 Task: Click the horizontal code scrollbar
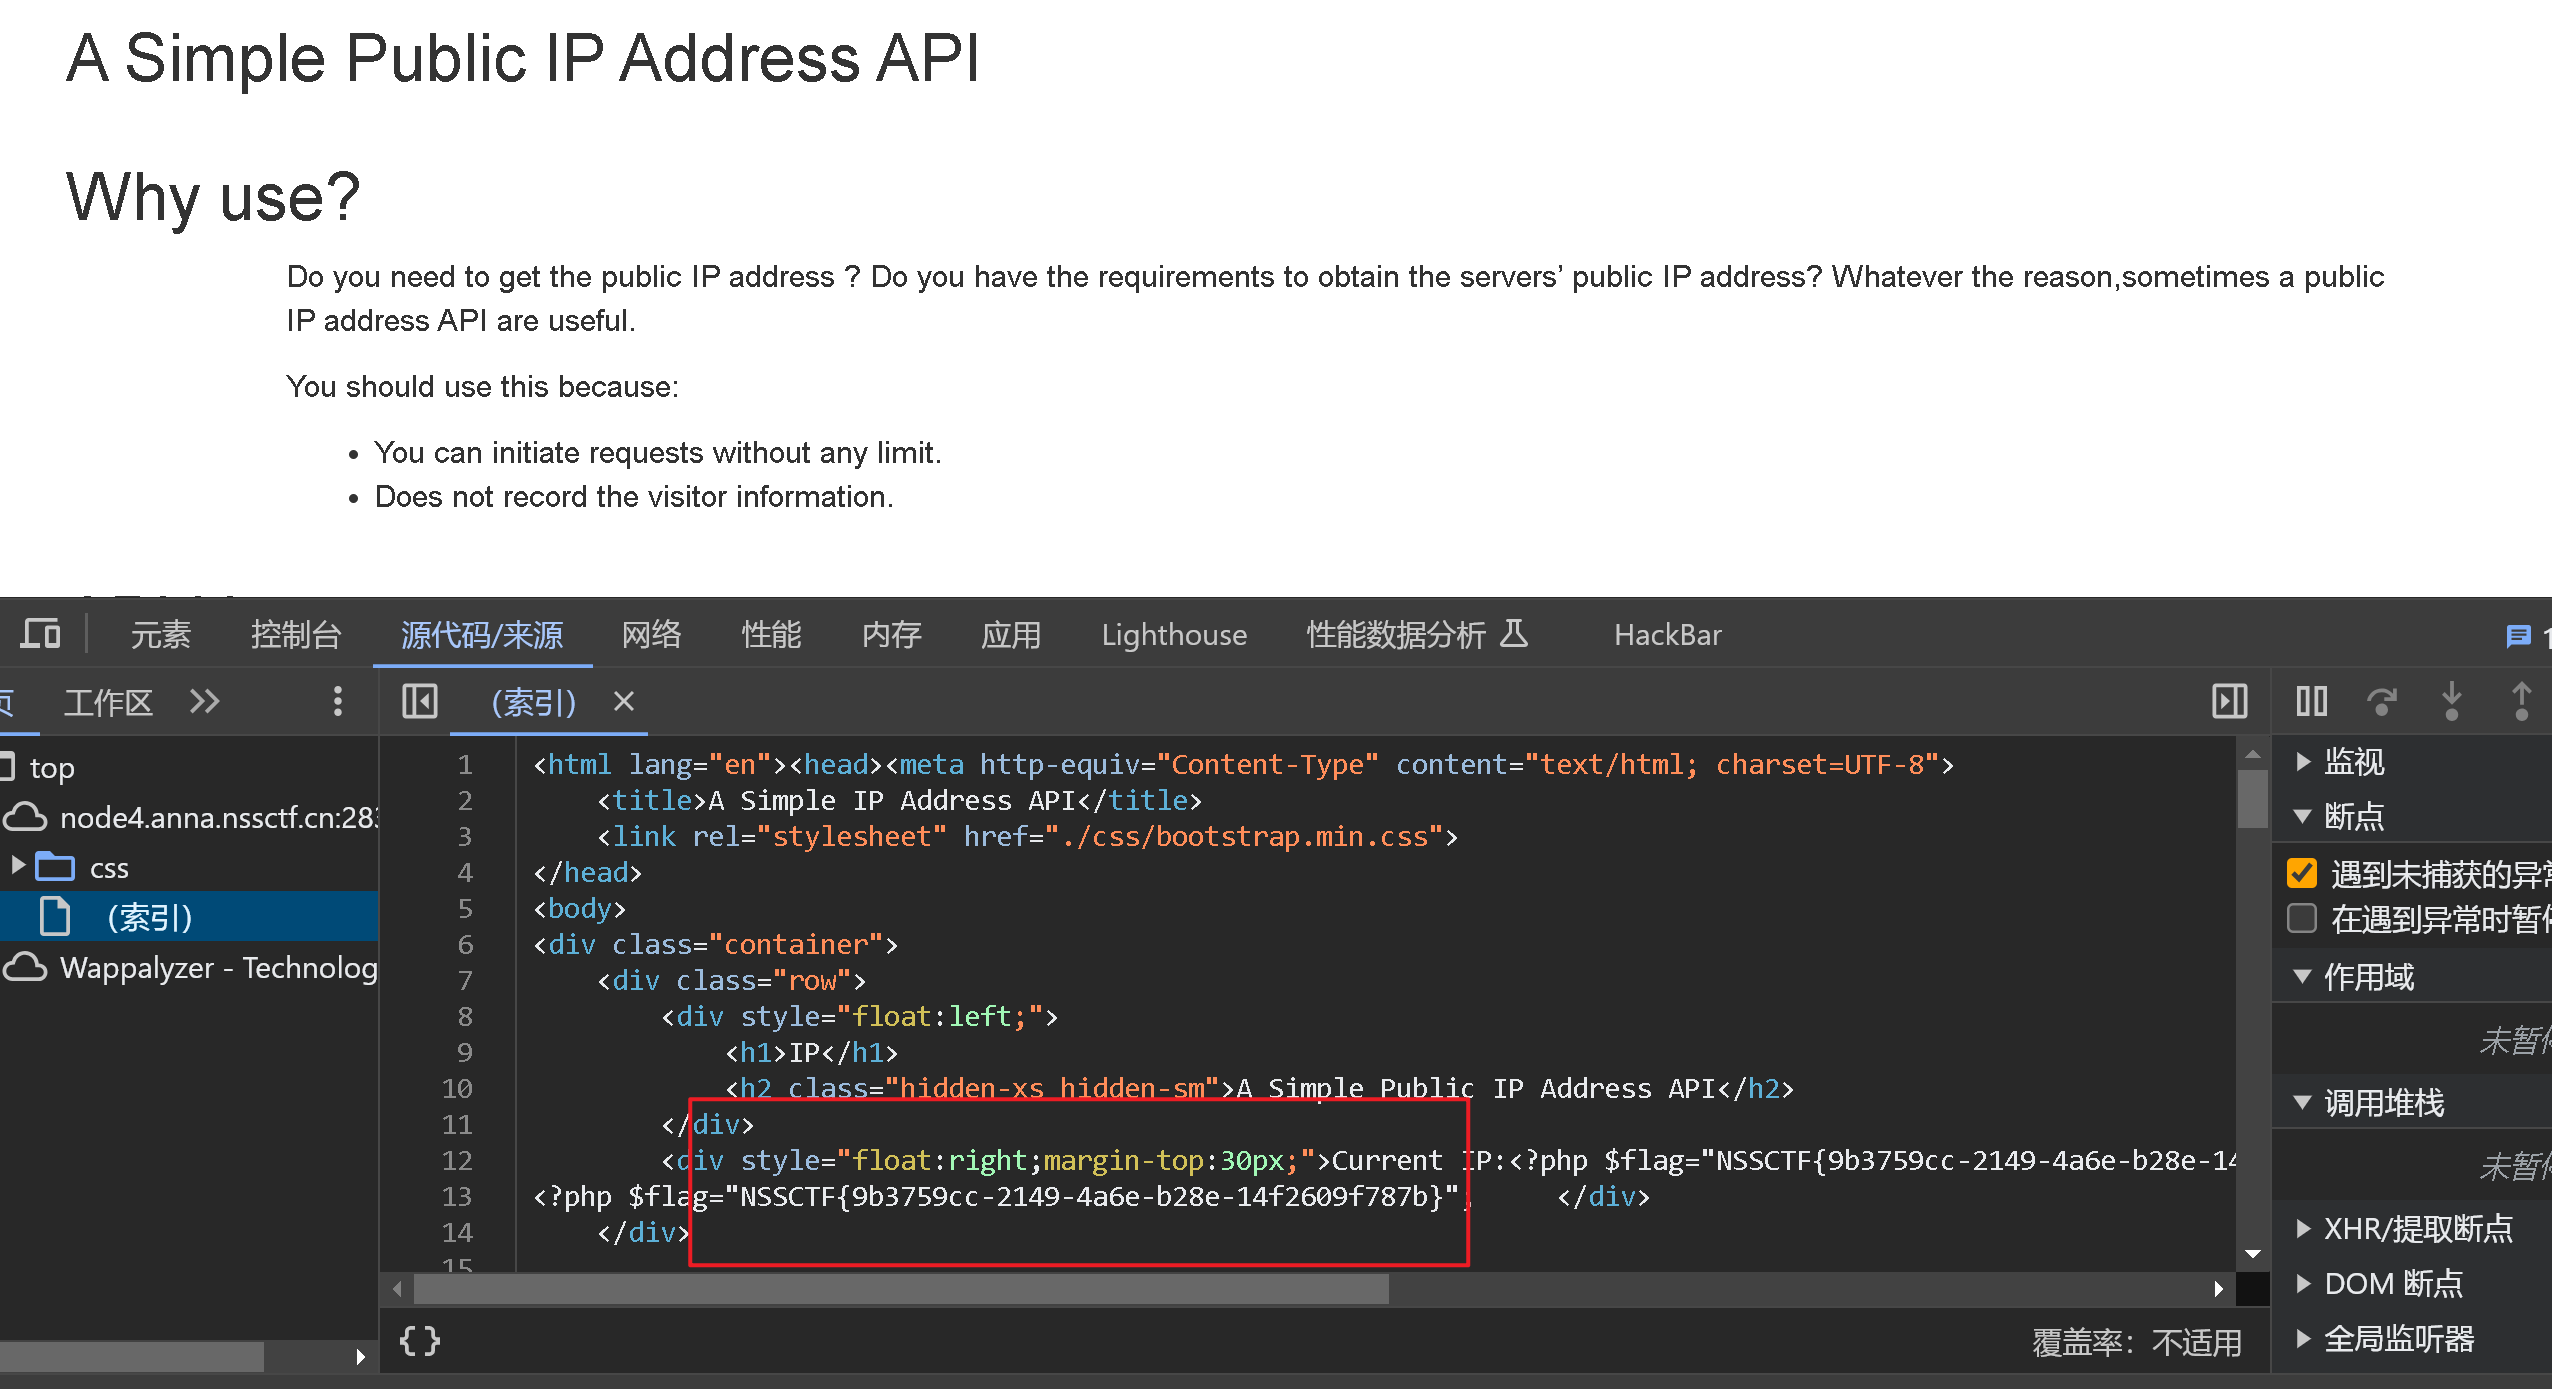900,1289
